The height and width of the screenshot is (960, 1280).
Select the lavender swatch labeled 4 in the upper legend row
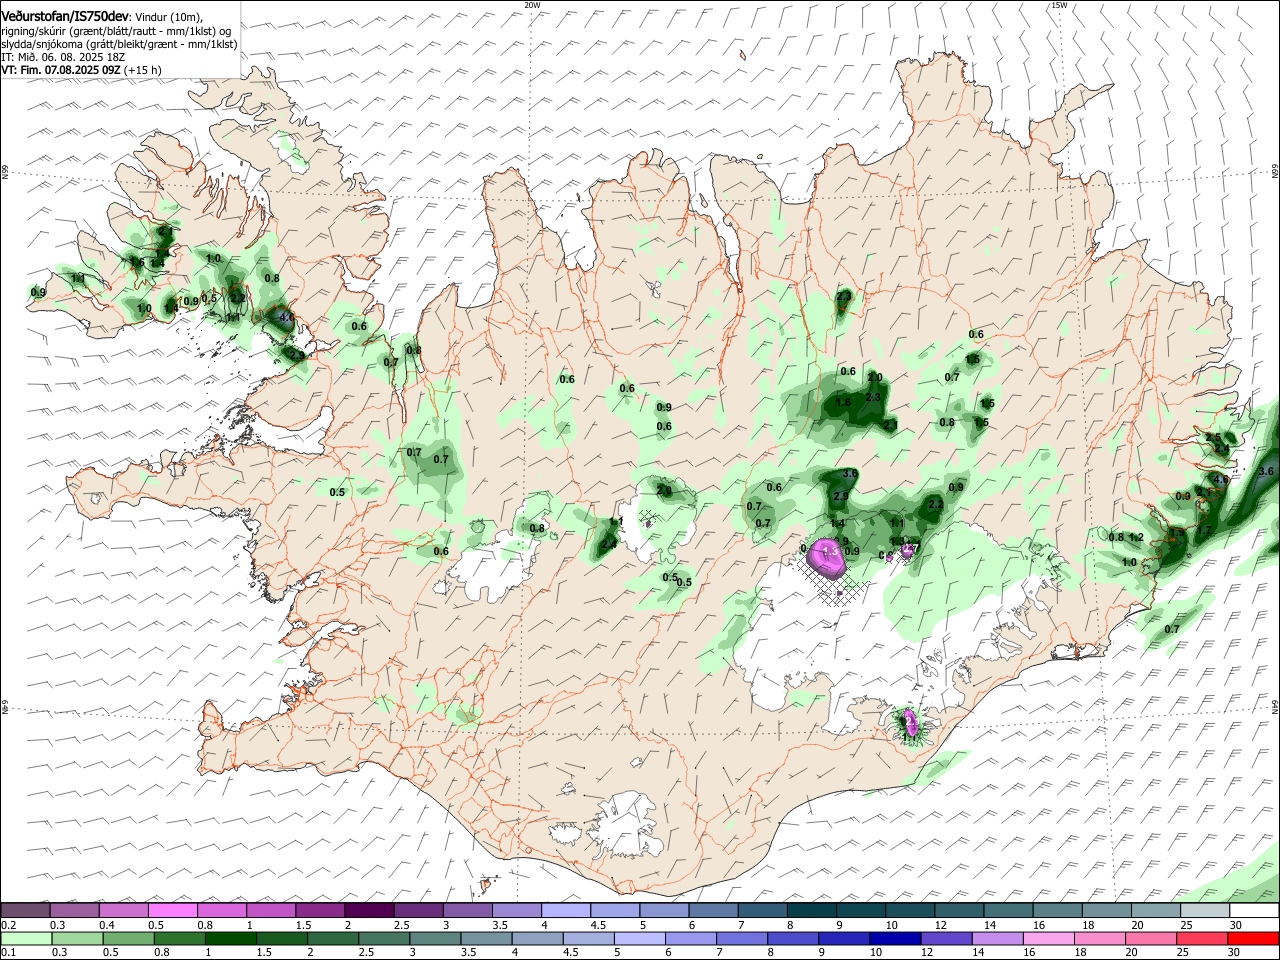(x=565, y=910)
